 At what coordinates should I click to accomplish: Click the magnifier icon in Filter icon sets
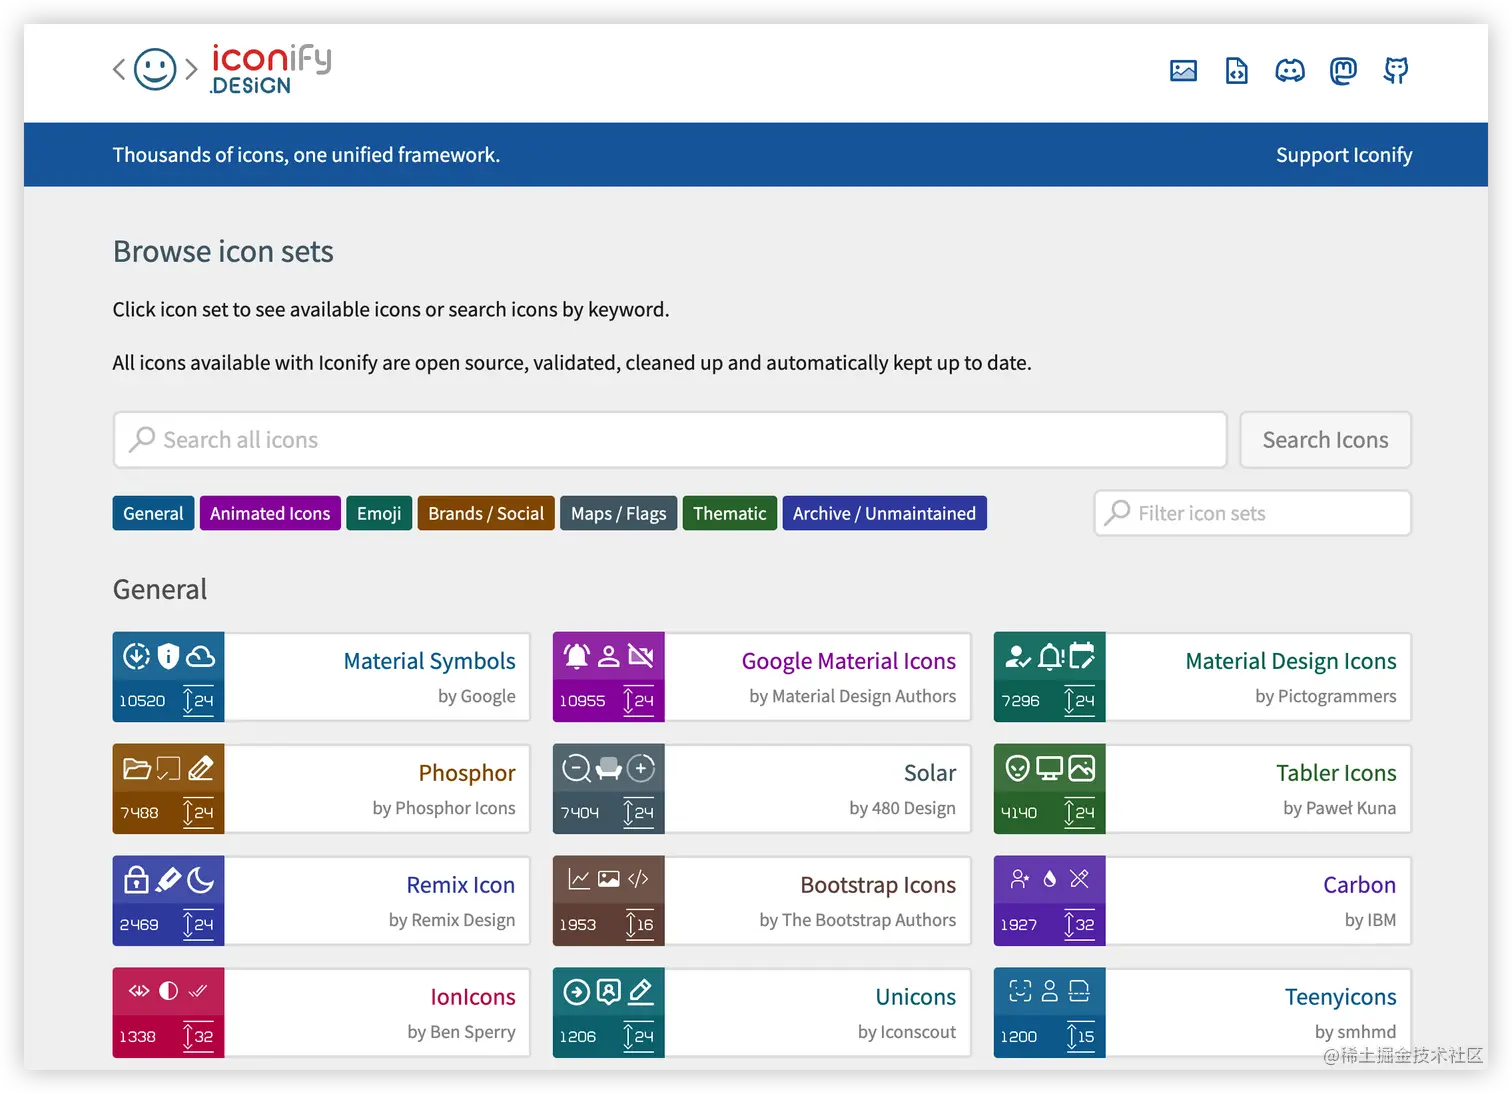click(1117, 513)
